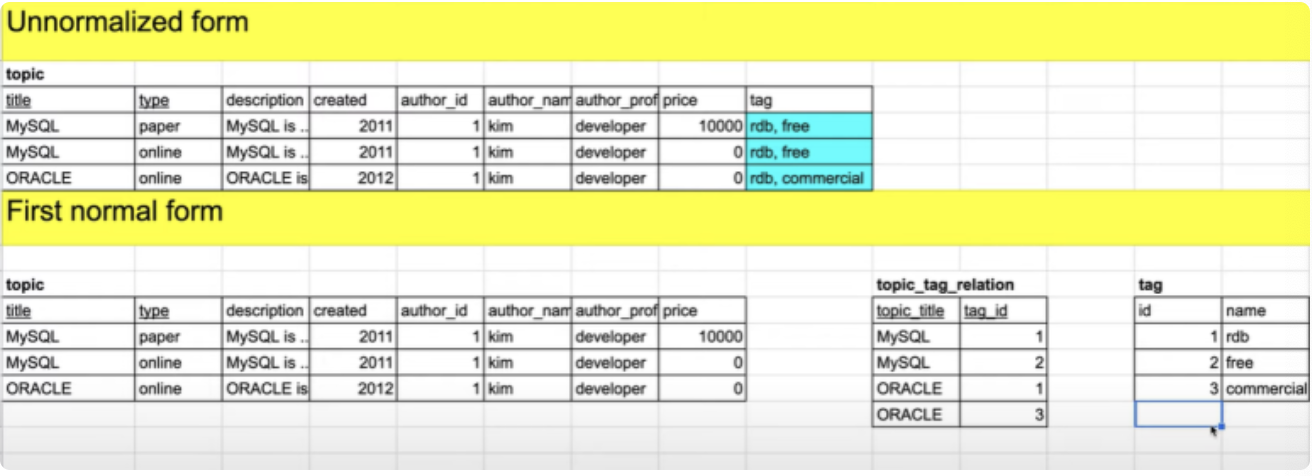The height and width of the screenshot is (476, 1312).
Task: Select price 10000 in the First normal form table
Action: click(x=703, y=337)
